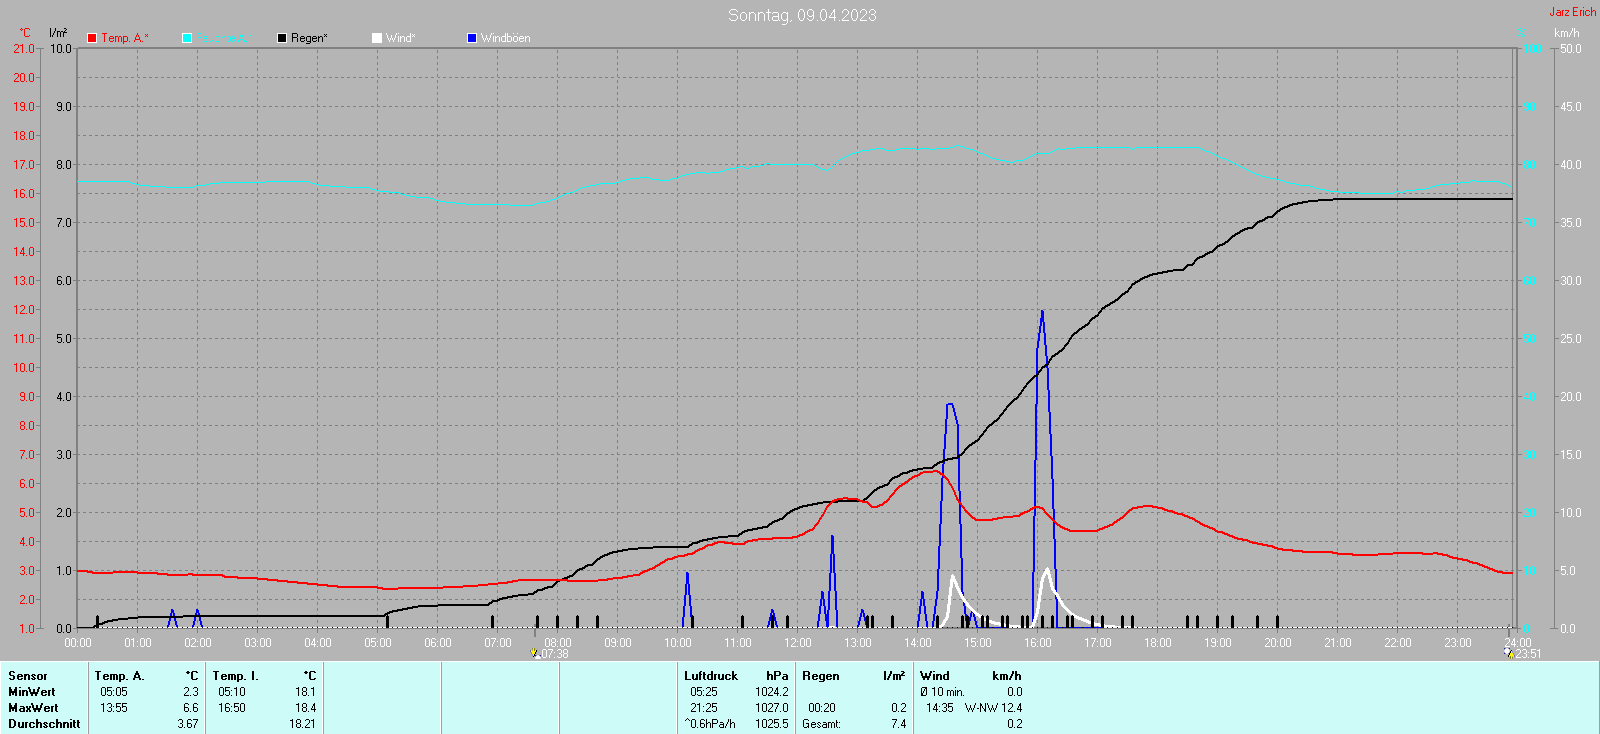Screen dimensions: 1600x734
Task: Click the Temp. A. column header
Action: [x=120, y=676]
